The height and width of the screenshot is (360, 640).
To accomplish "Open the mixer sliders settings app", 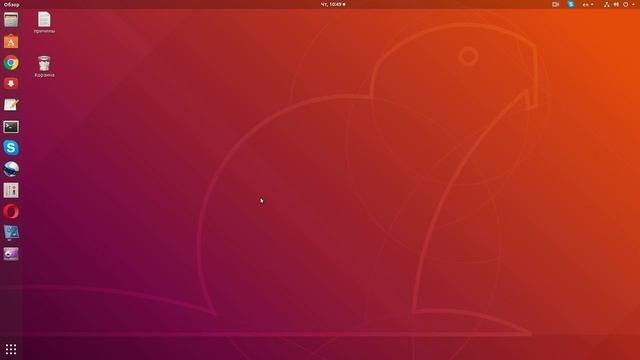I will point(11,190).
